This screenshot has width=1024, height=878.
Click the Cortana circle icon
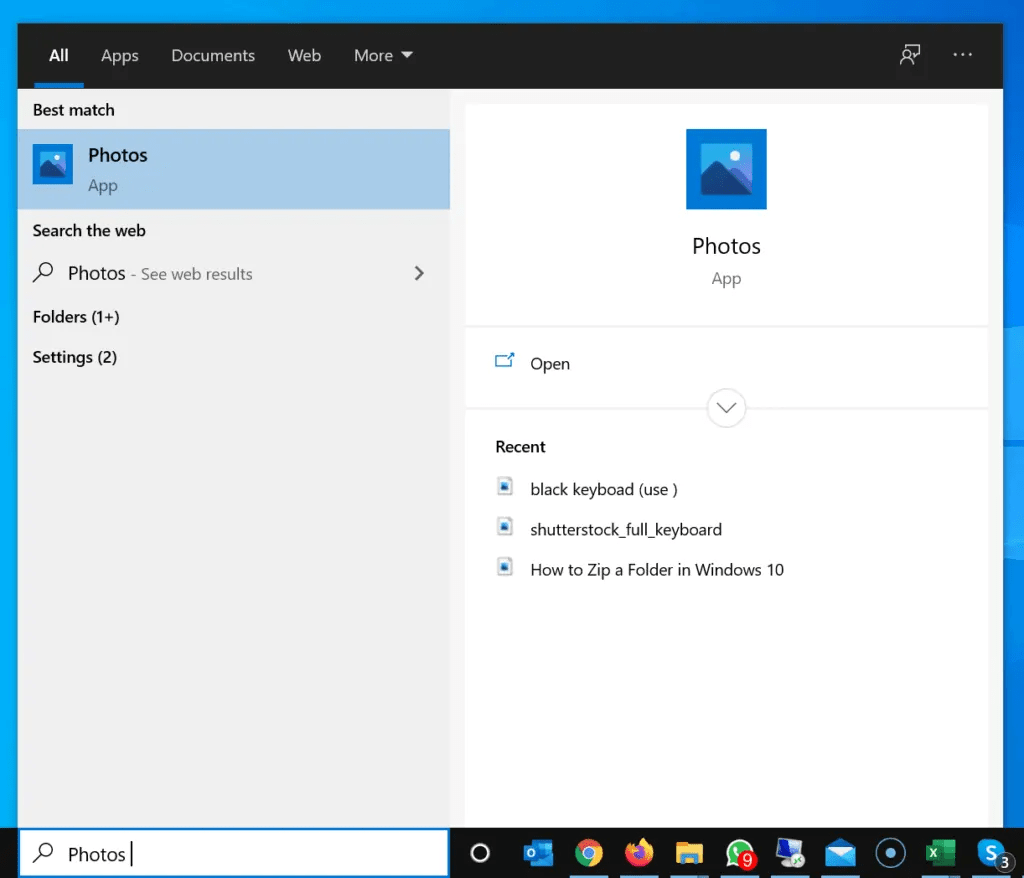pyautogui.click(x=480, y=853)
